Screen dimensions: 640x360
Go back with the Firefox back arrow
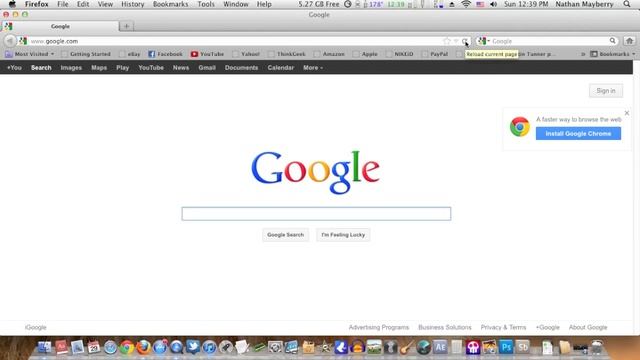point(10,41)
